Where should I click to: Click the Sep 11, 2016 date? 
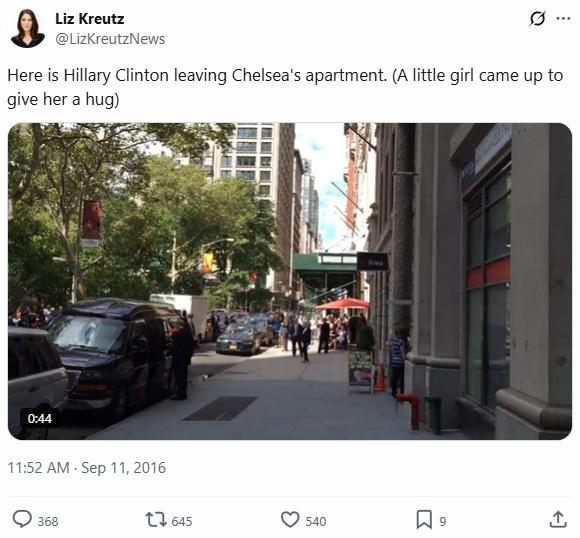(124, 468)
